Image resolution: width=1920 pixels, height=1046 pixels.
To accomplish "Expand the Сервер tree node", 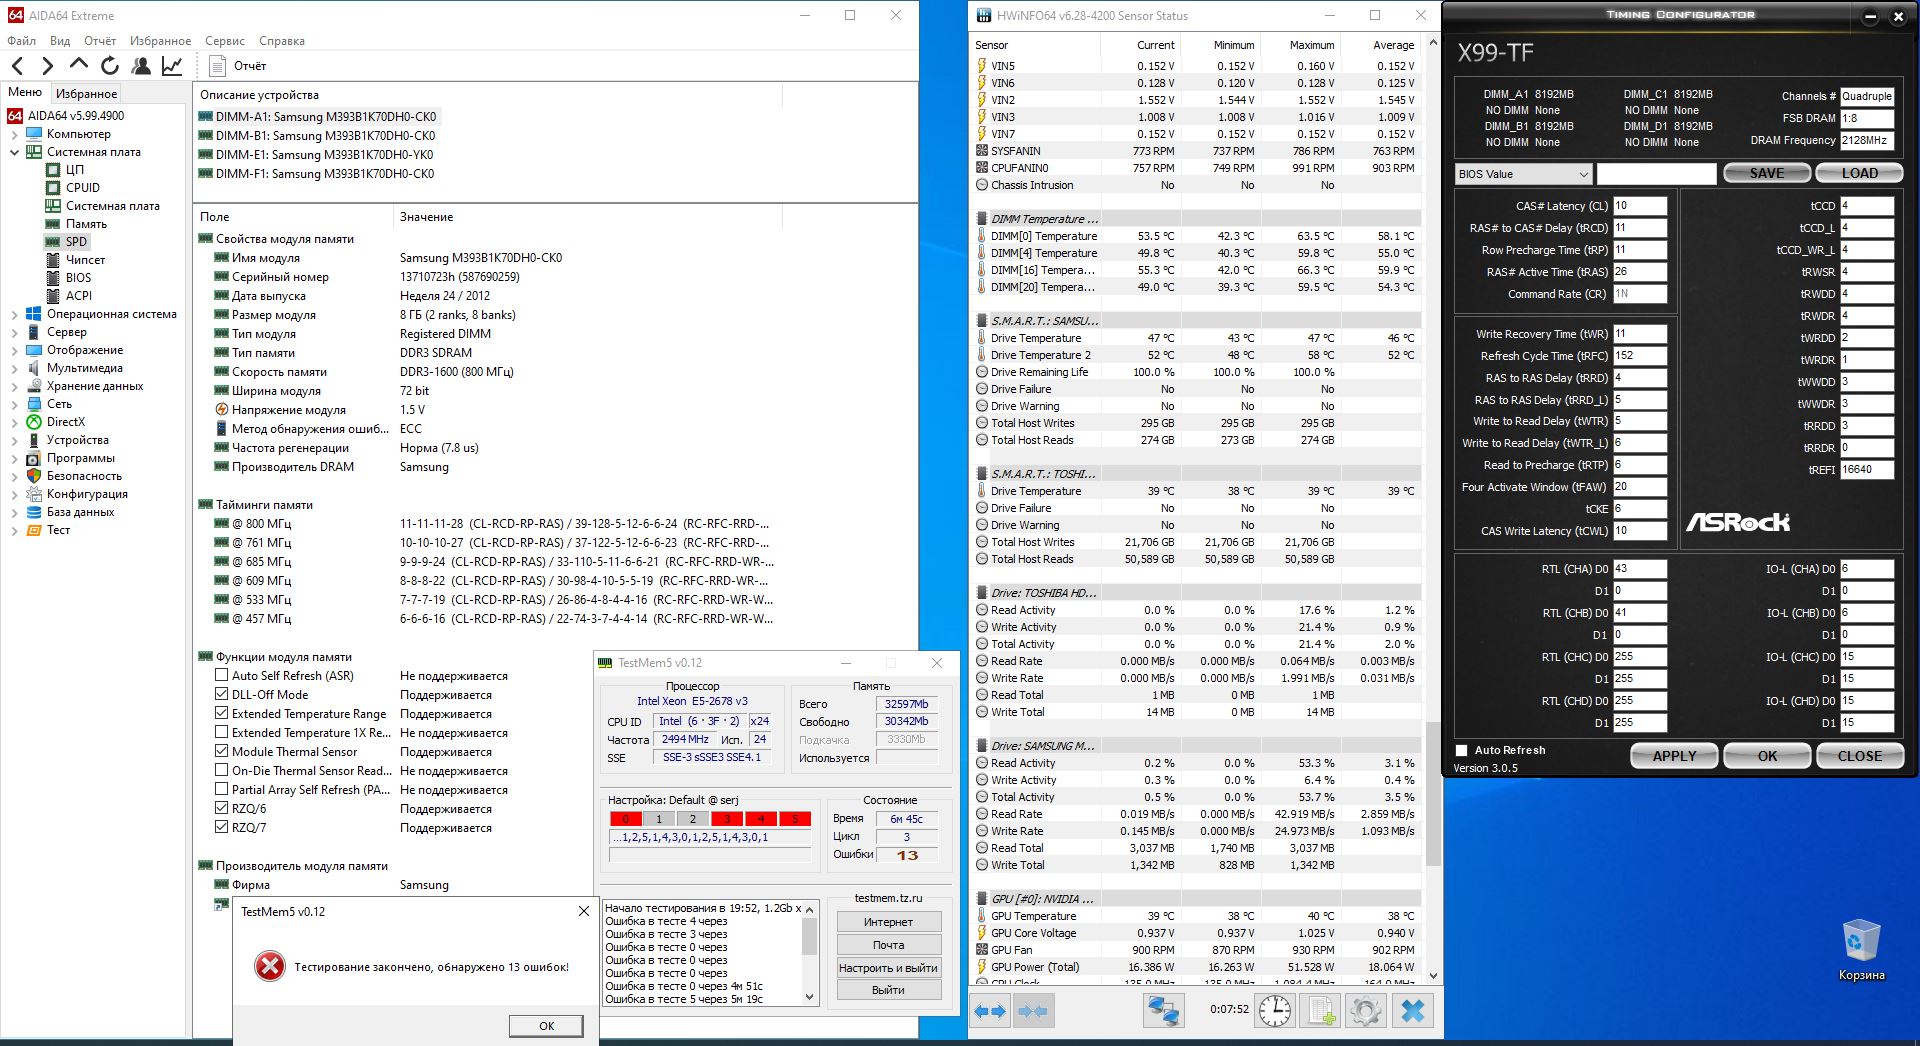I will [x=14, y=333].
